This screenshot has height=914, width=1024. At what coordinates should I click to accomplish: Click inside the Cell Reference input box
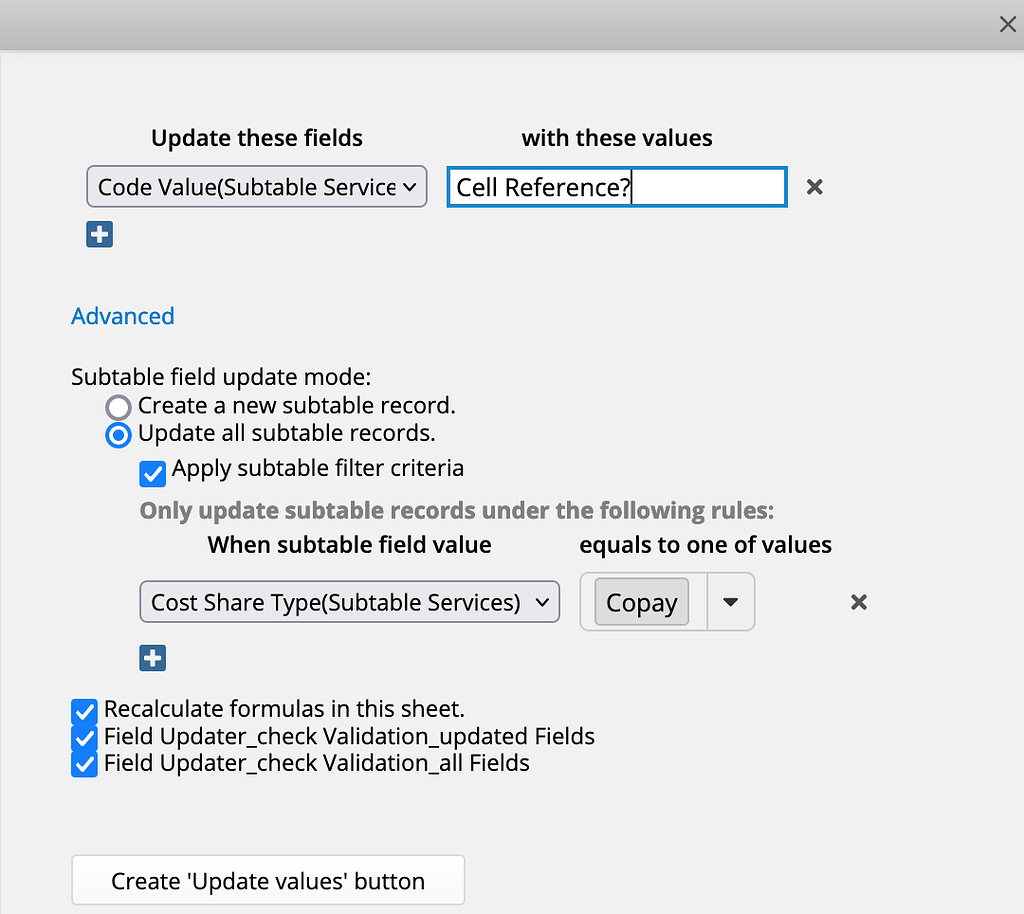point(616,187)
